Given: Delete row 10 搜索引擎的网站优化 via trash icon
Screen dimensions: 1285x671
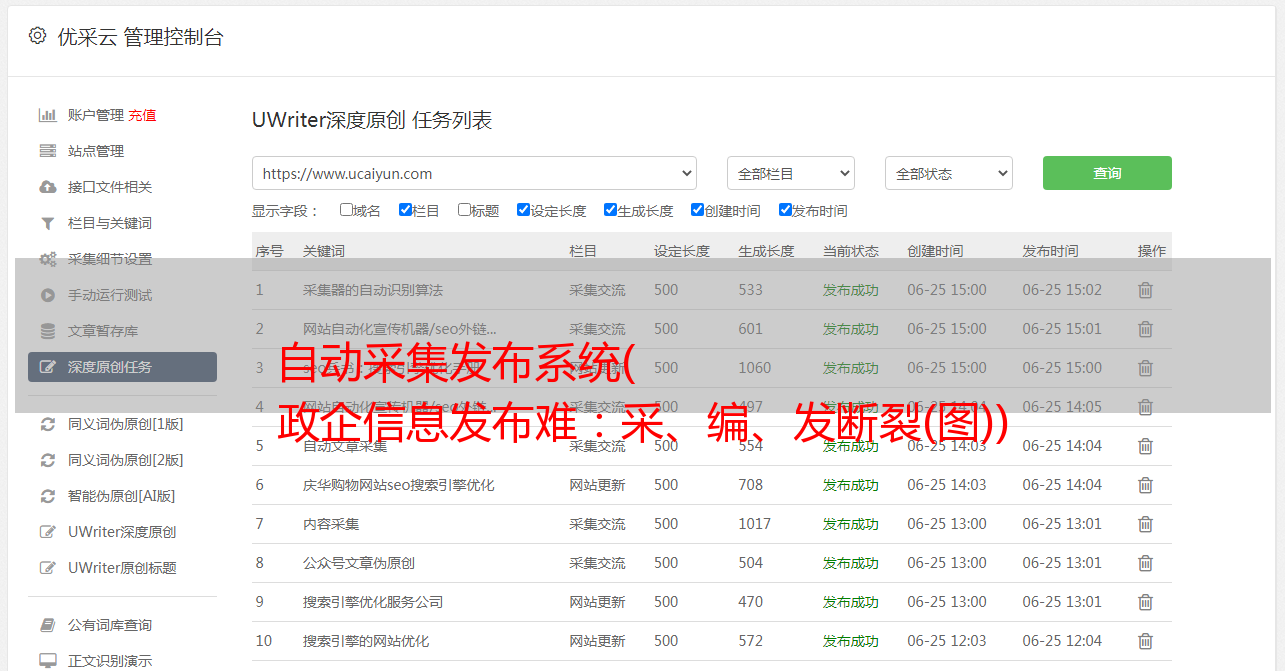Looking at the screenshot, I should [x=1146, y=641].
